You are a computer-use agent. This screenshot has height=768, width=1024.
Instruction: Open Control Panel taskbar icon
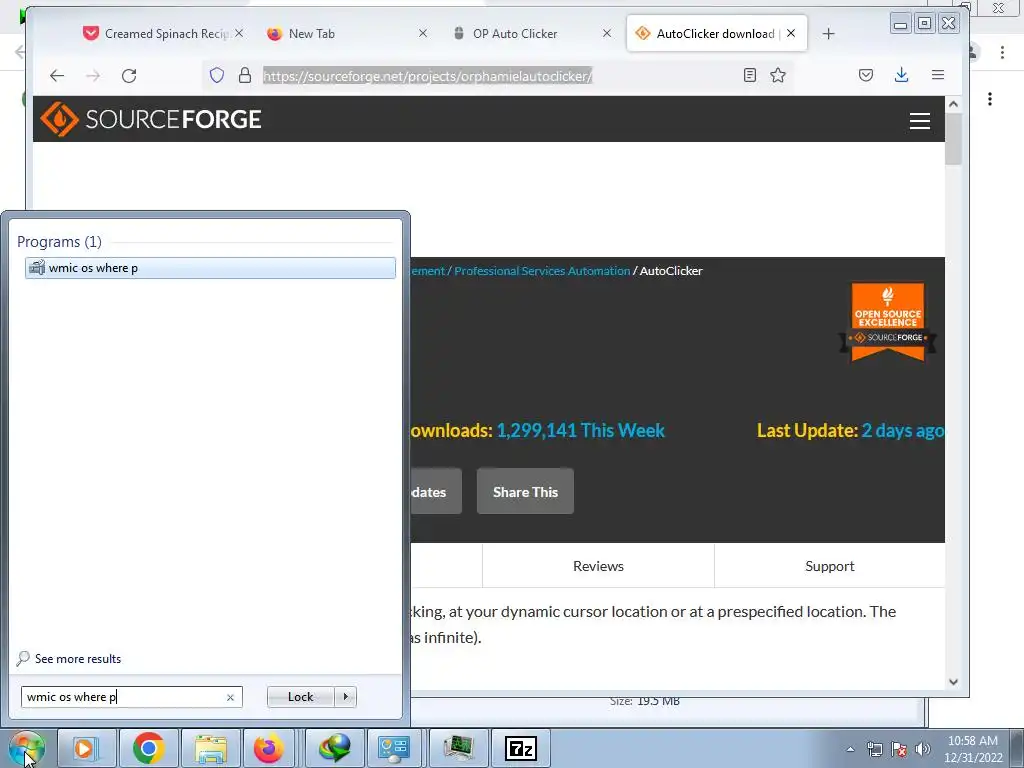pos(394,748)
